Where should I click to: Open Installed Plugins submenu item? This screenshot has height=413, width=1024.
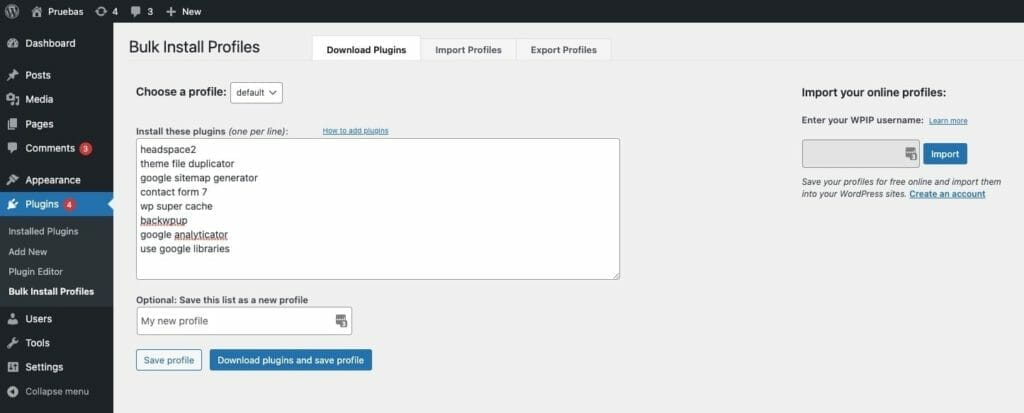coord(43,231)
